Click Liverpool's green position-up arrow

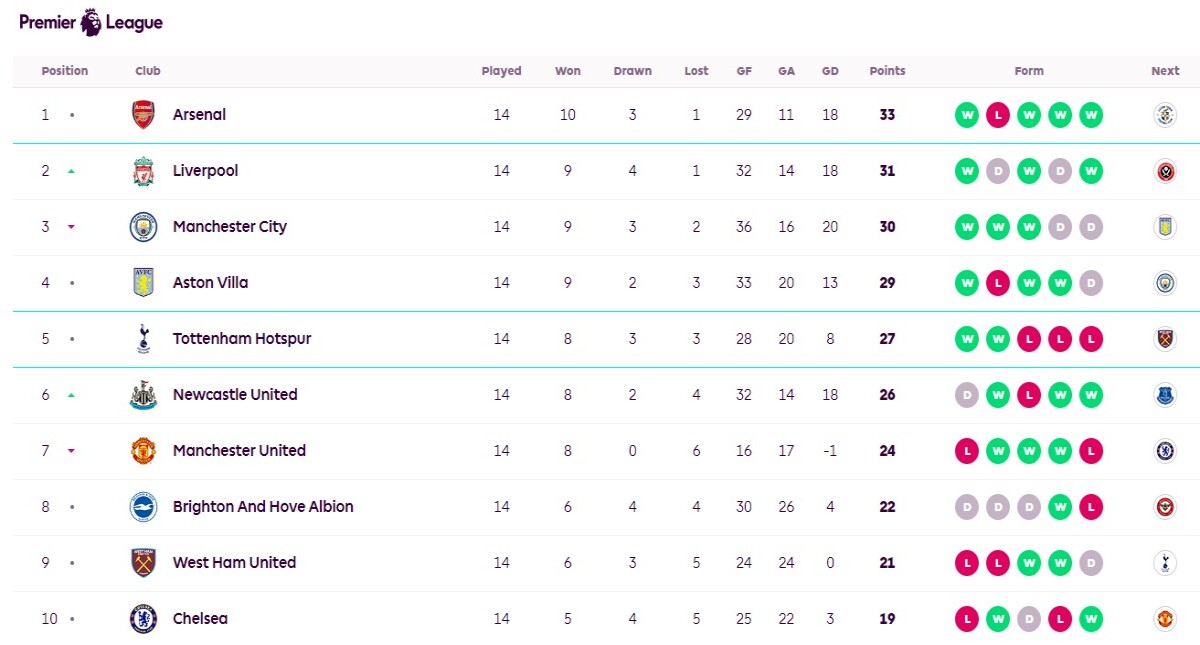click(71, 171)
